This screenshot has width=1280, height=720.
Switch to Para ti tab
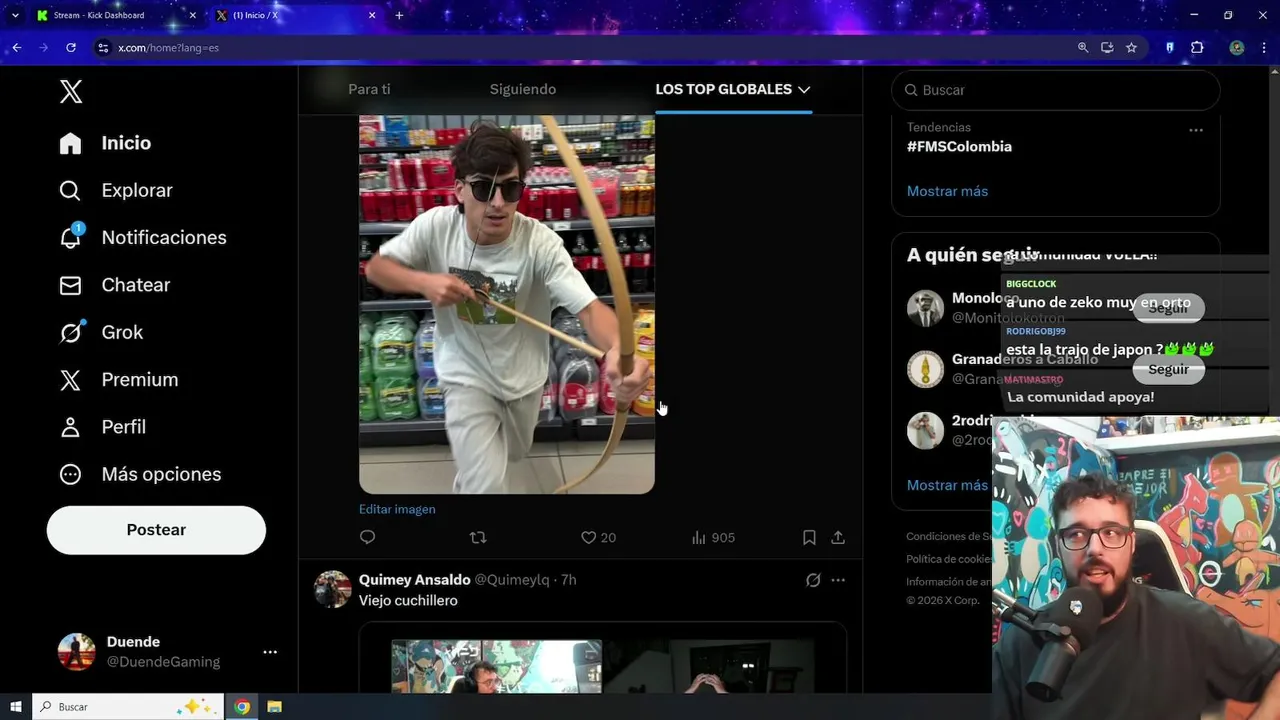[369, 89]
